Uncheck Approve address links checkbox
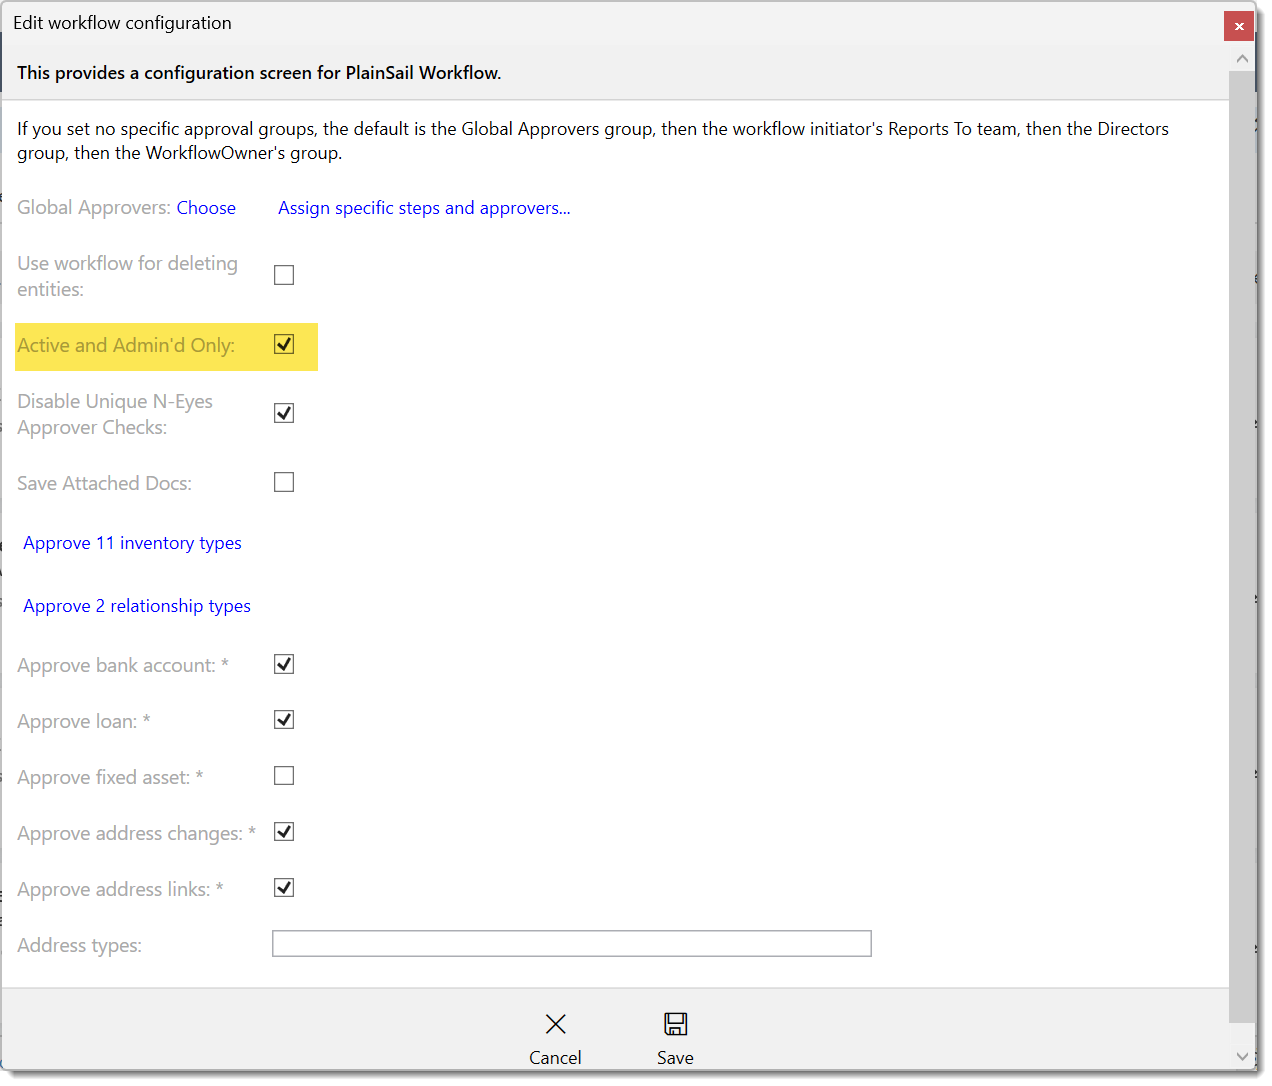The height and width of the screenshot is (1086, 1272). tap(284, 888)
